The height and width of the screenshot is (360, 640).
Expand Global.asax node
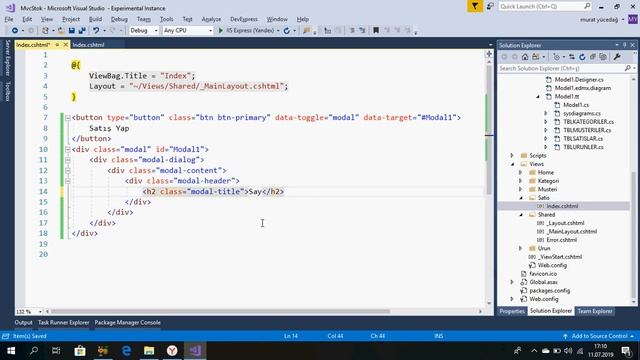(512, 282)
